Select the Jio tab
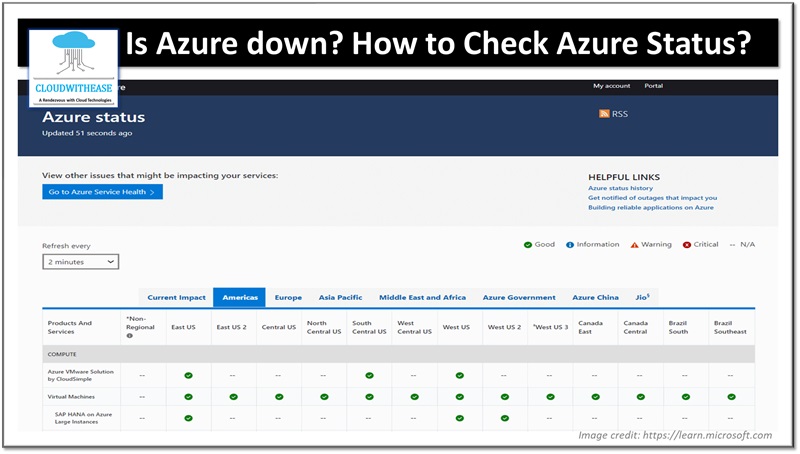 coord(642,297)
